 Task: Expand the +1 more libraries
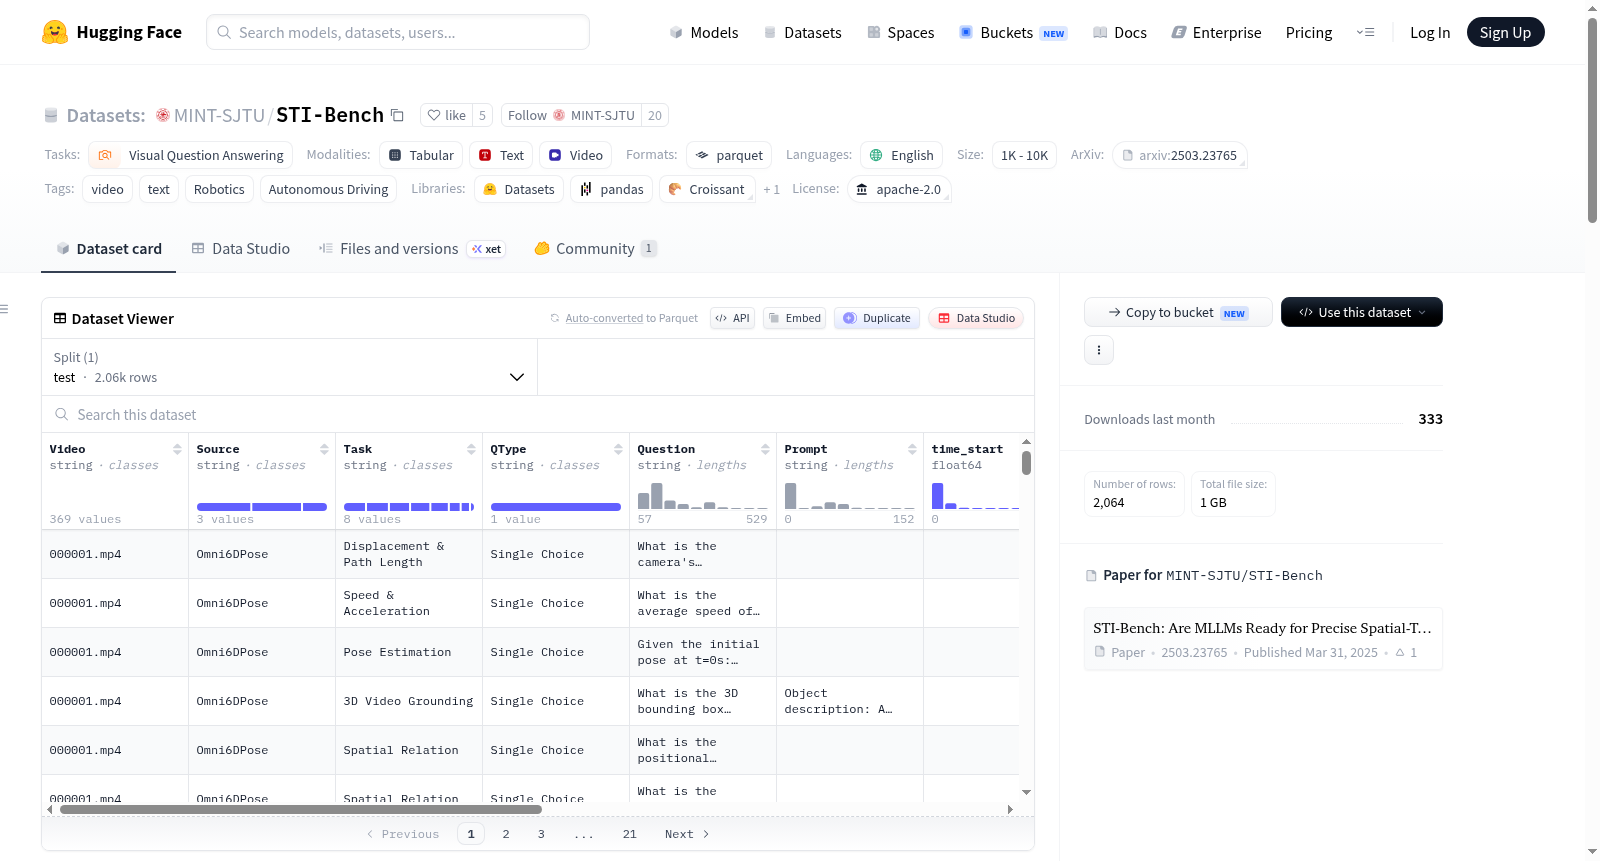point(771,189)
